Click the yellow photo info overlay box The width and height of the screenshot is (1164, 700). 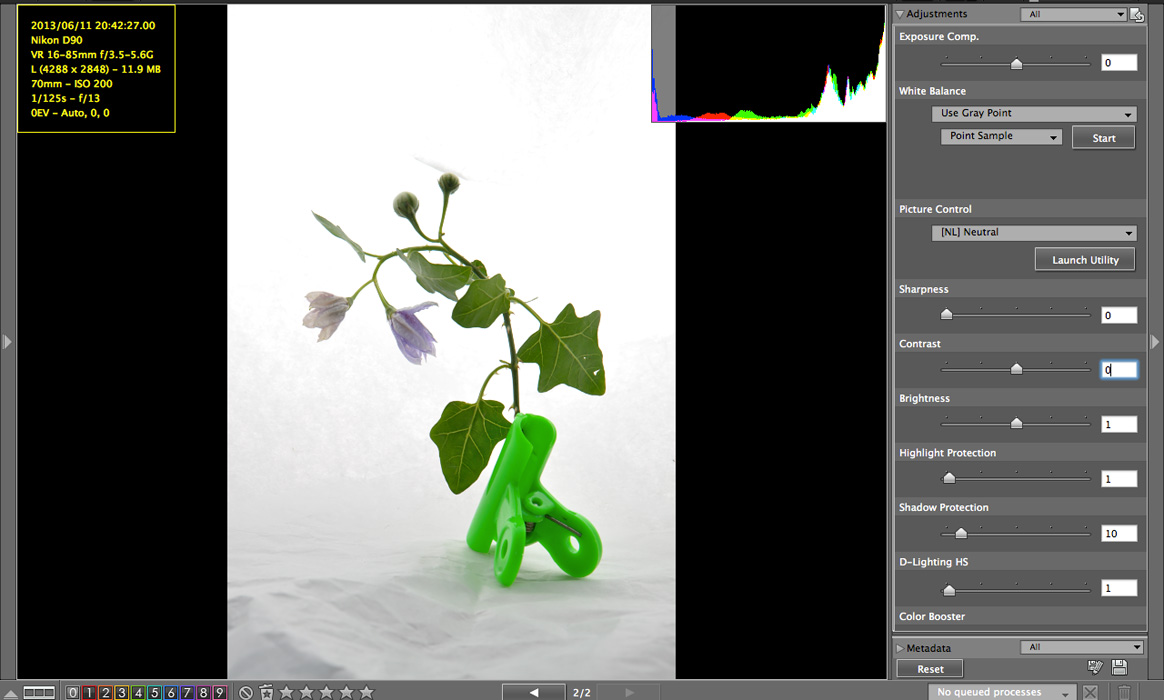tap(97, 68)
